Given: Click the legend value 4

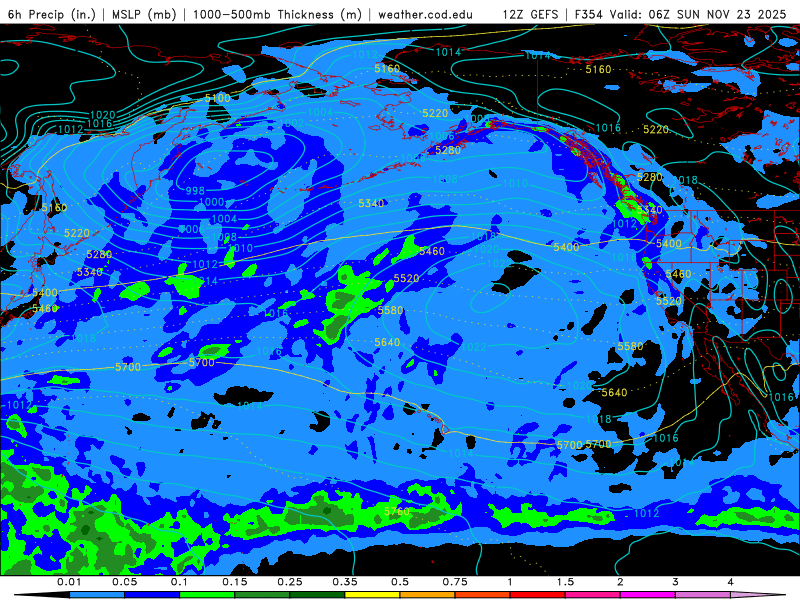Looking at the screenshot, I should (731, 582).
